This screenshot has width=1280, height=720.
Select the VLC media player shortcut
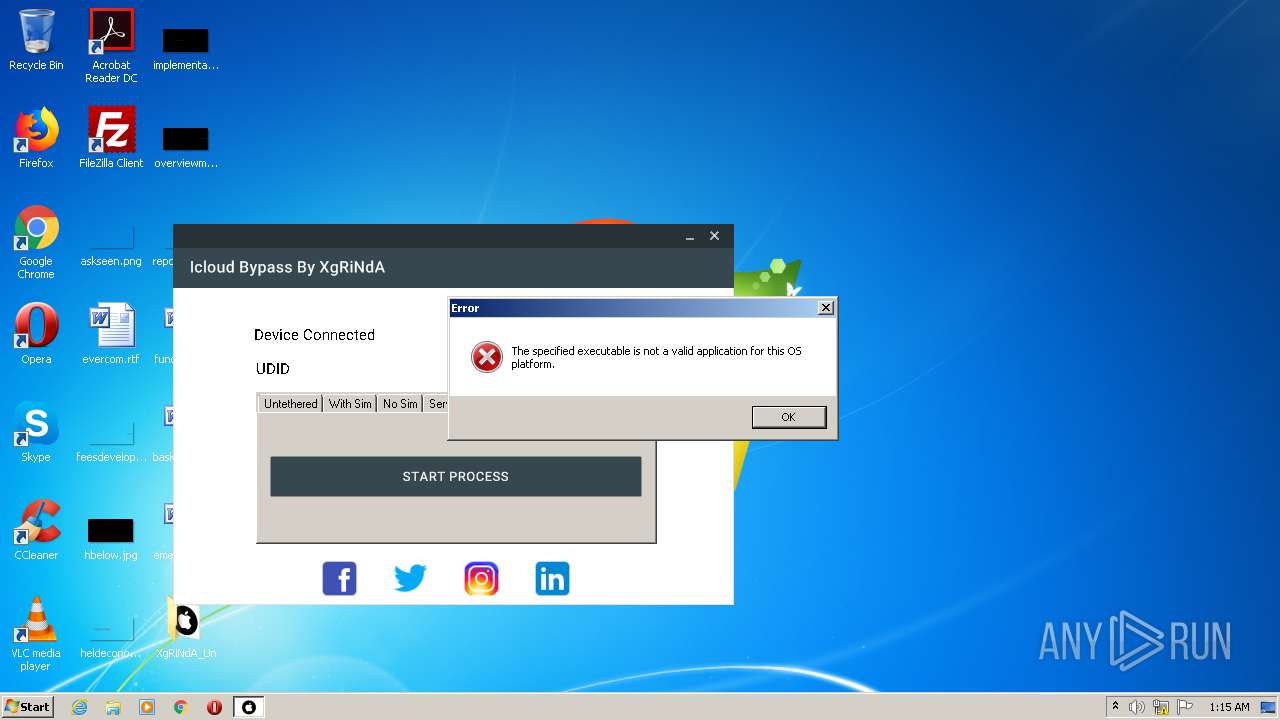pos(36,634)
